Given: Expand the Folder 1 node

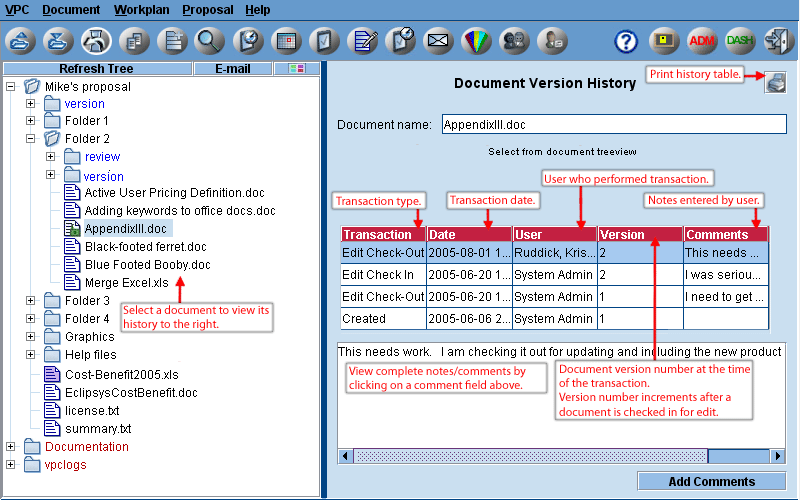Looking at the screenshot, I should pyautogui.click(x=31, y=121).
